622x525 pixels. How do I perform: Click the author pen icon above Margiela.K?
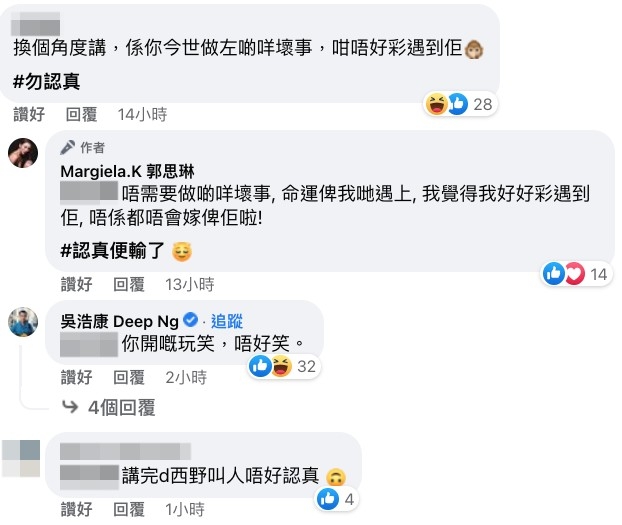[67, 147]
